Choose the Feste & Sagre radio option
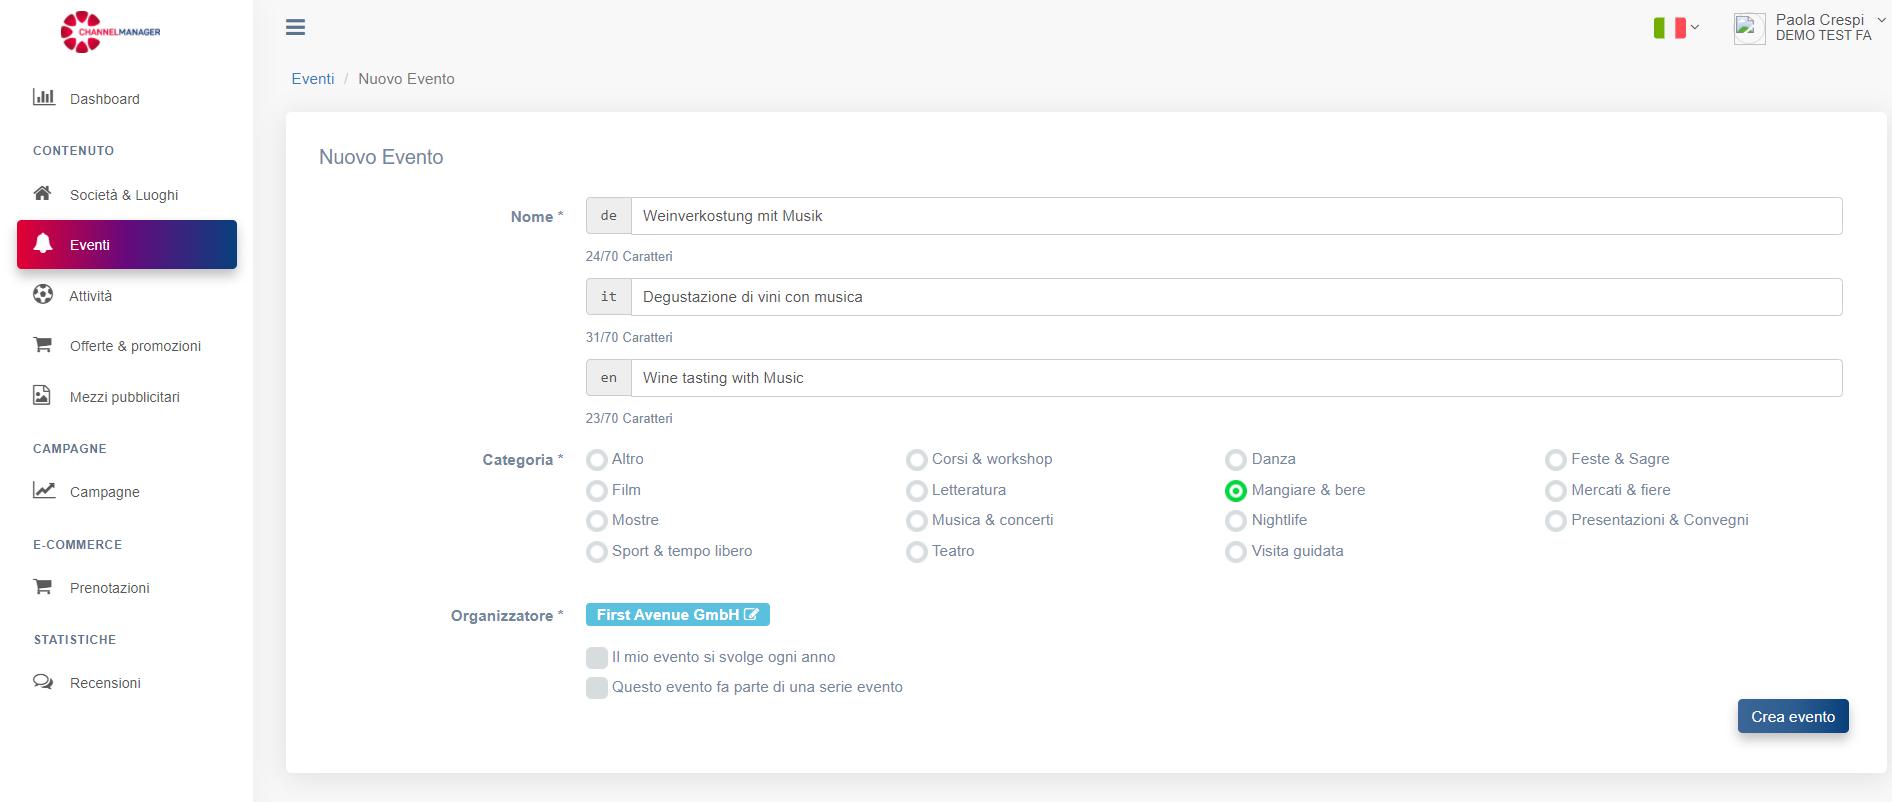The height and width of the screenshot is (802, 1892). click(x=1556, y=460)
